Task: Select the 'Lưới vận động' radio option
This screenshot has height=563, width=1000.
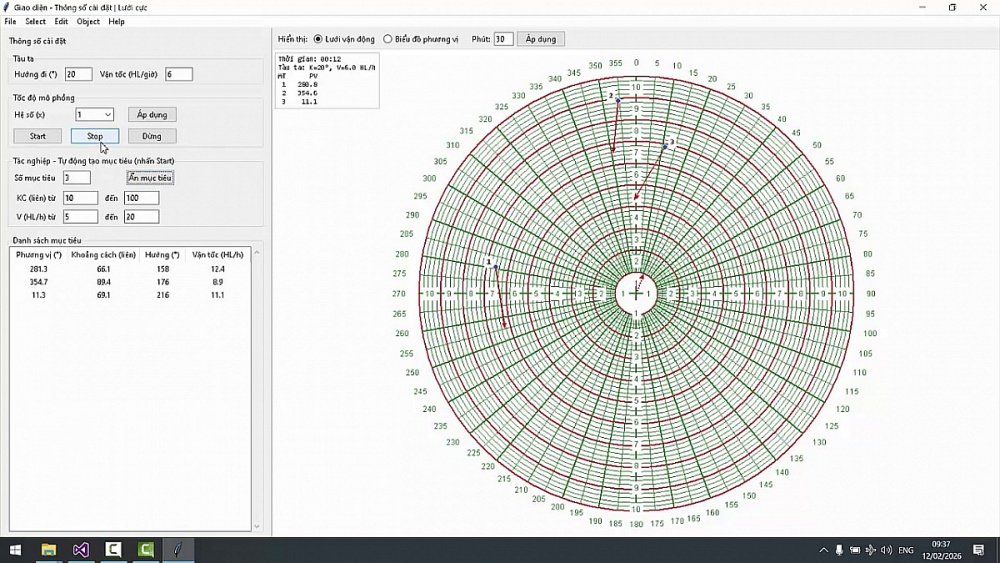Action: 318,39
